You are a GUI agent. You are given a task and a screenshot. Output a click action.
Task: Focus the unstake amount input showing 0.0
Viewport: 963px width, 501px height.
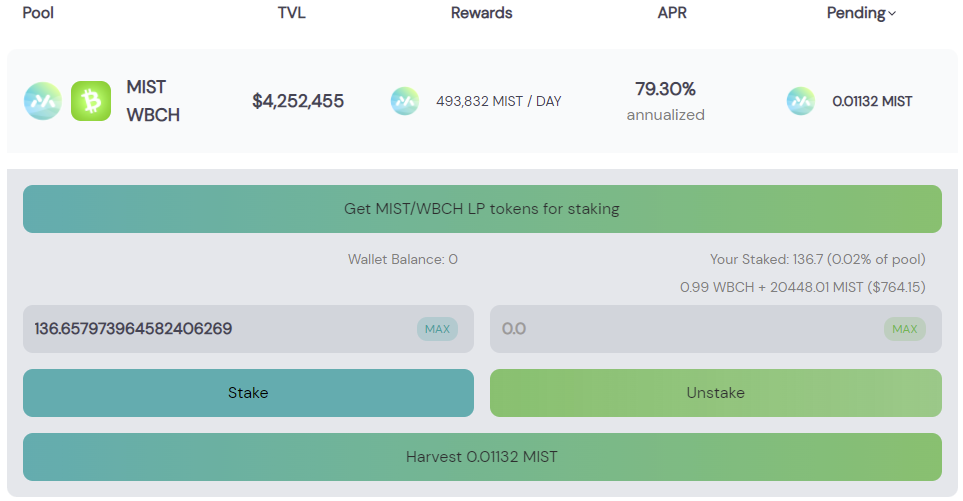tap(715, 329)
